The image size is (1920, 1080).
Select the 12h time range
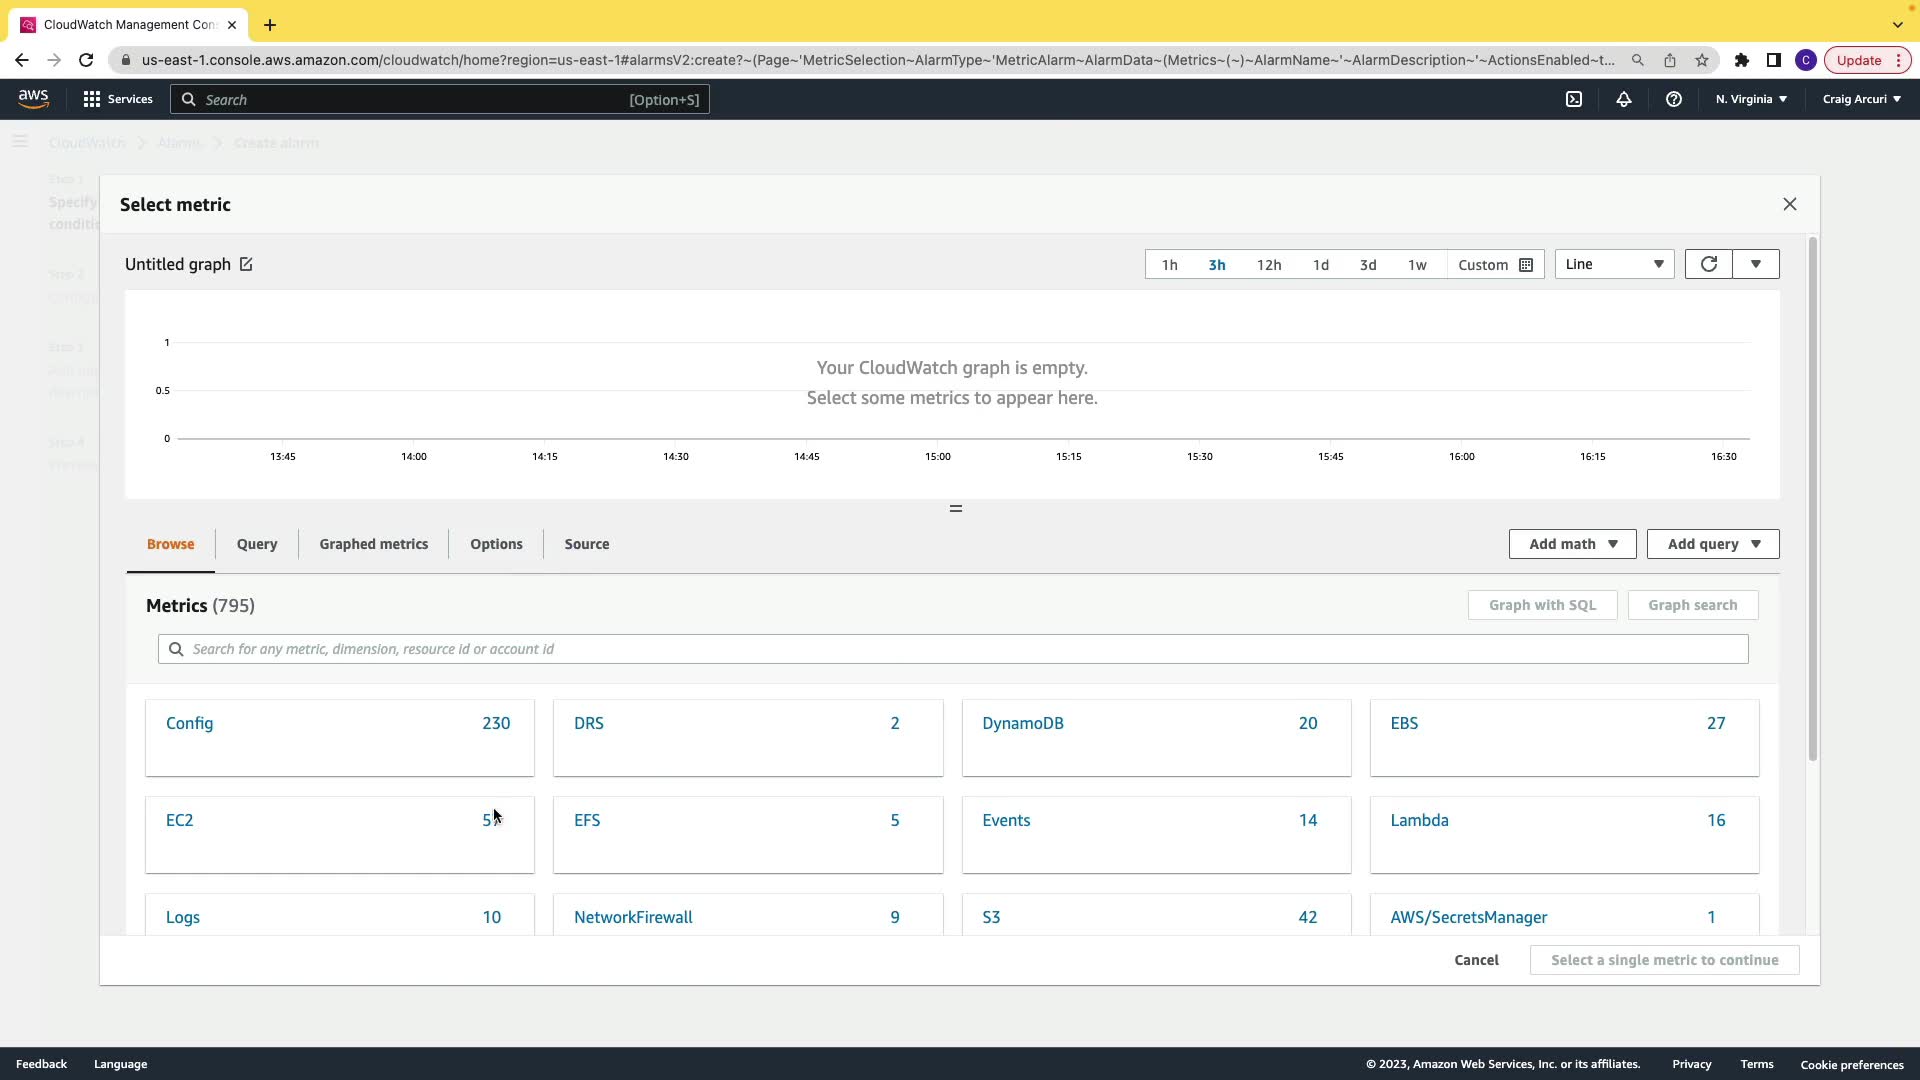point(1269,265)
